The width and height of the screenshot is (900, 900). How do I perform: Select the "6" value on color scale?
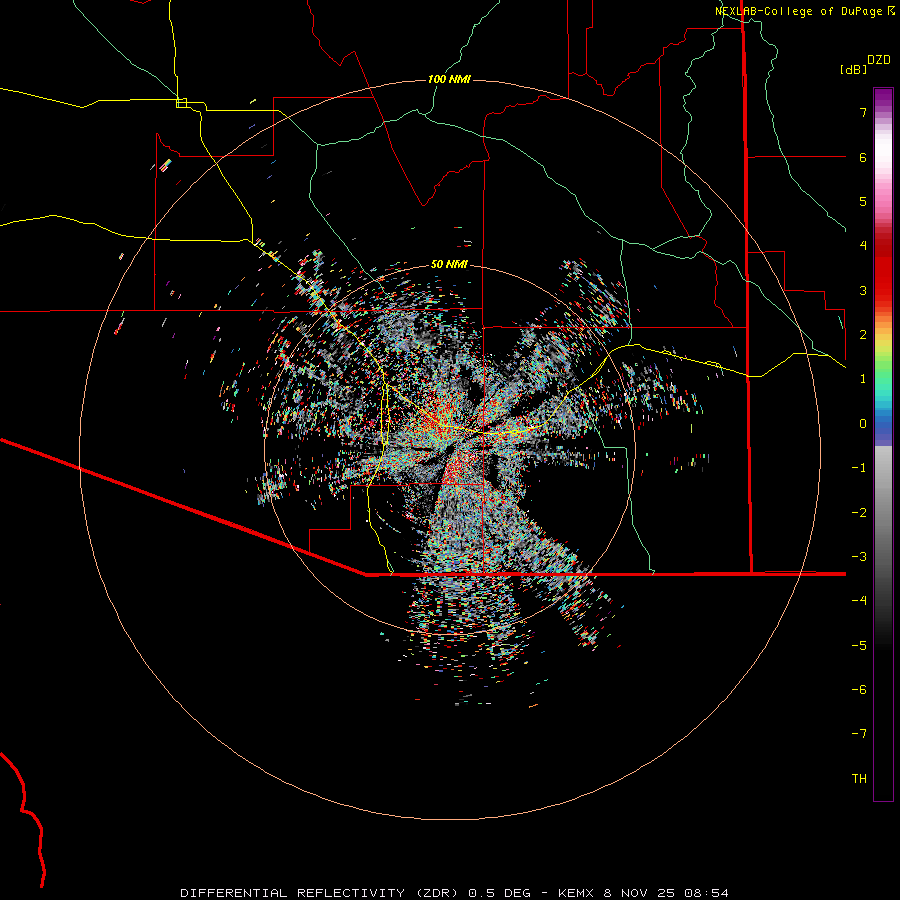tap(863, 157)
